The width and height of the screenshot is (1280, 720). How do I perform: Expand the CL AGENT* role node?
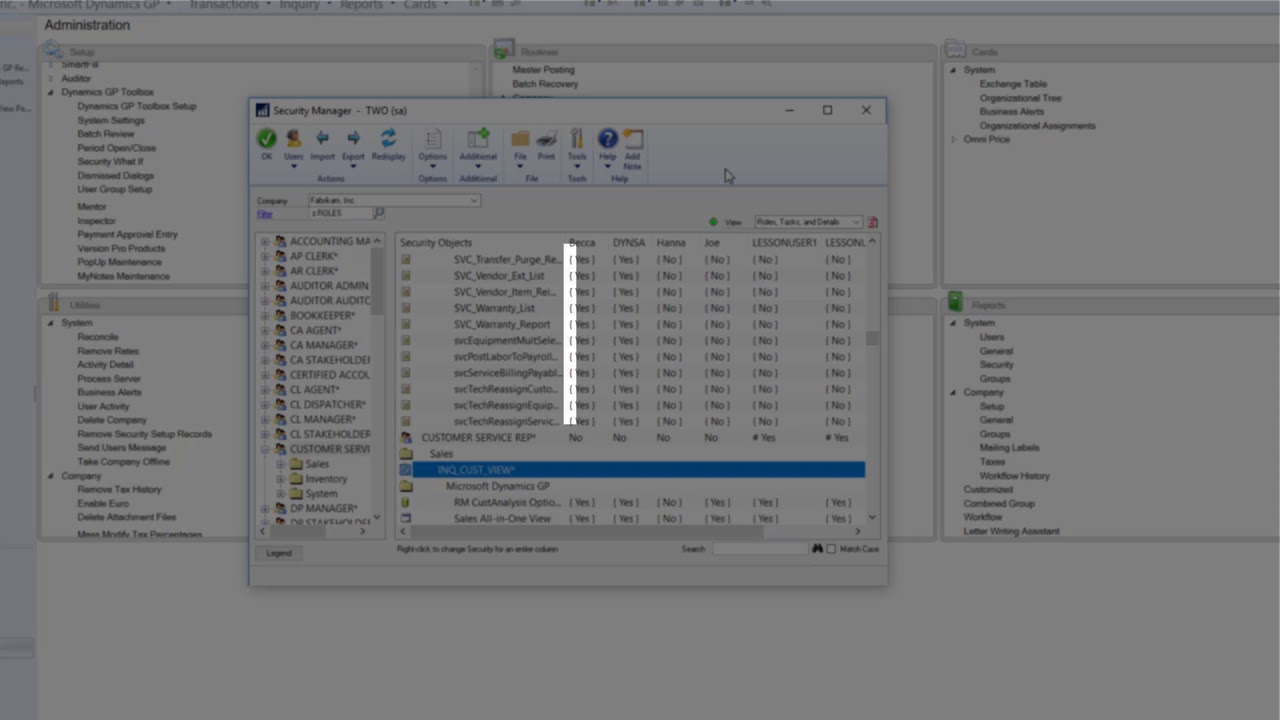265,389
